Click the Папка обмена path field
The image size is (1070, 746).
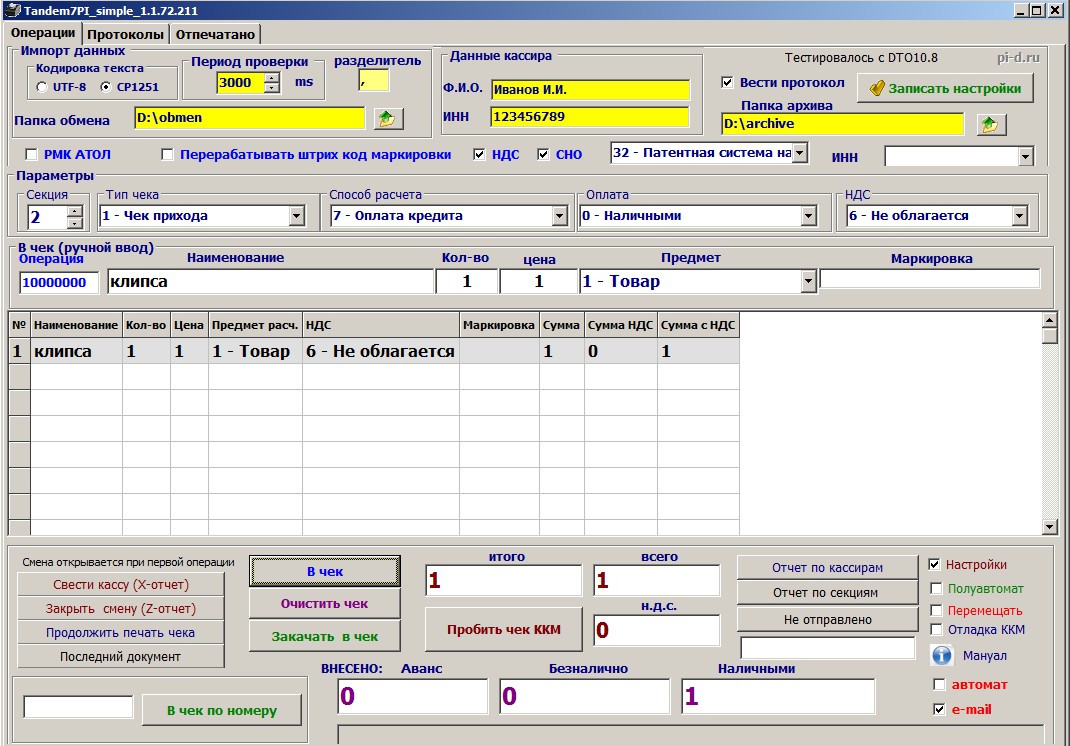pos(249,118)
